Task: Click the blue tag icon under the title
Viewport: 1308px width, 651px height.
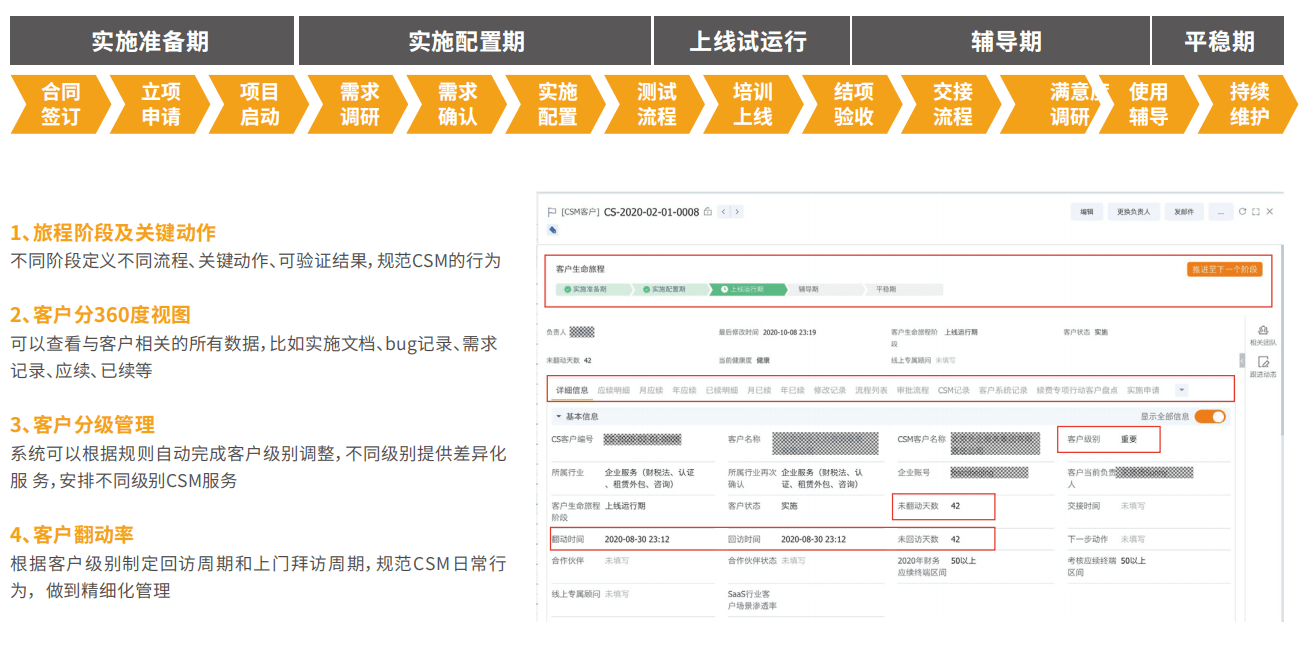Action: tap(553, 229)
